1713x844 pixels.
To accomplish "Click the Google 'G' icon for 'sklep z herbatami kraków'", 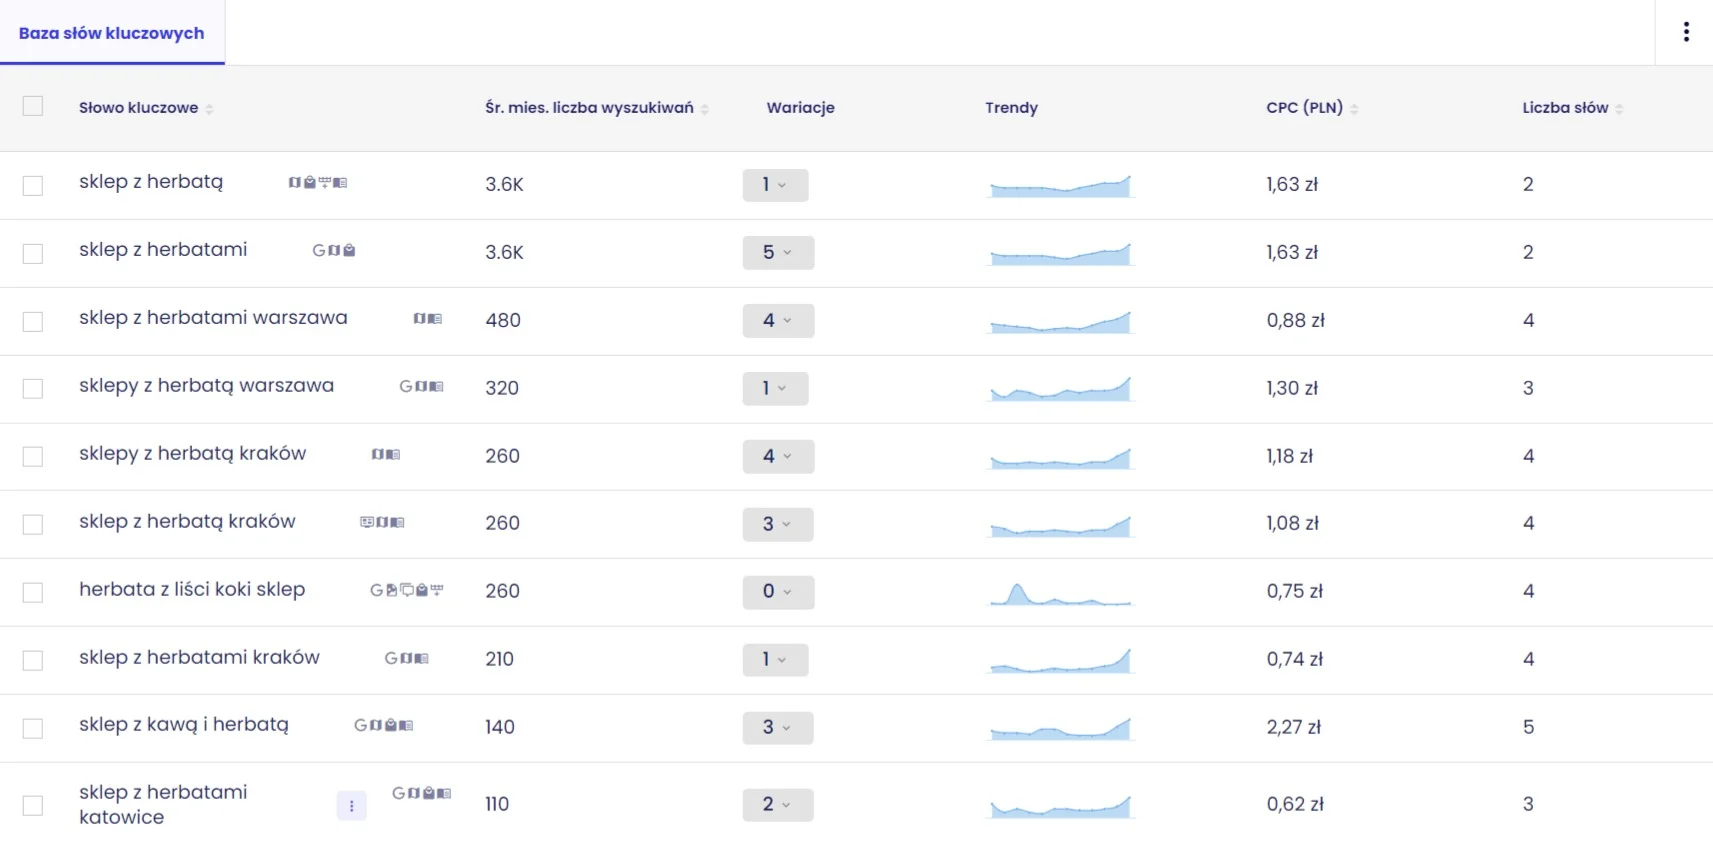I will coord(392,658).
